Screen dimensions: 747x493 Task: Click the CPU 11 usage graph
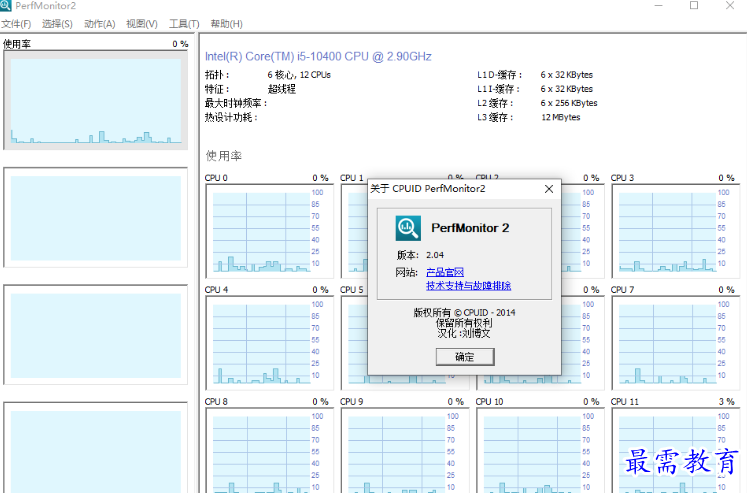(664, 450)
